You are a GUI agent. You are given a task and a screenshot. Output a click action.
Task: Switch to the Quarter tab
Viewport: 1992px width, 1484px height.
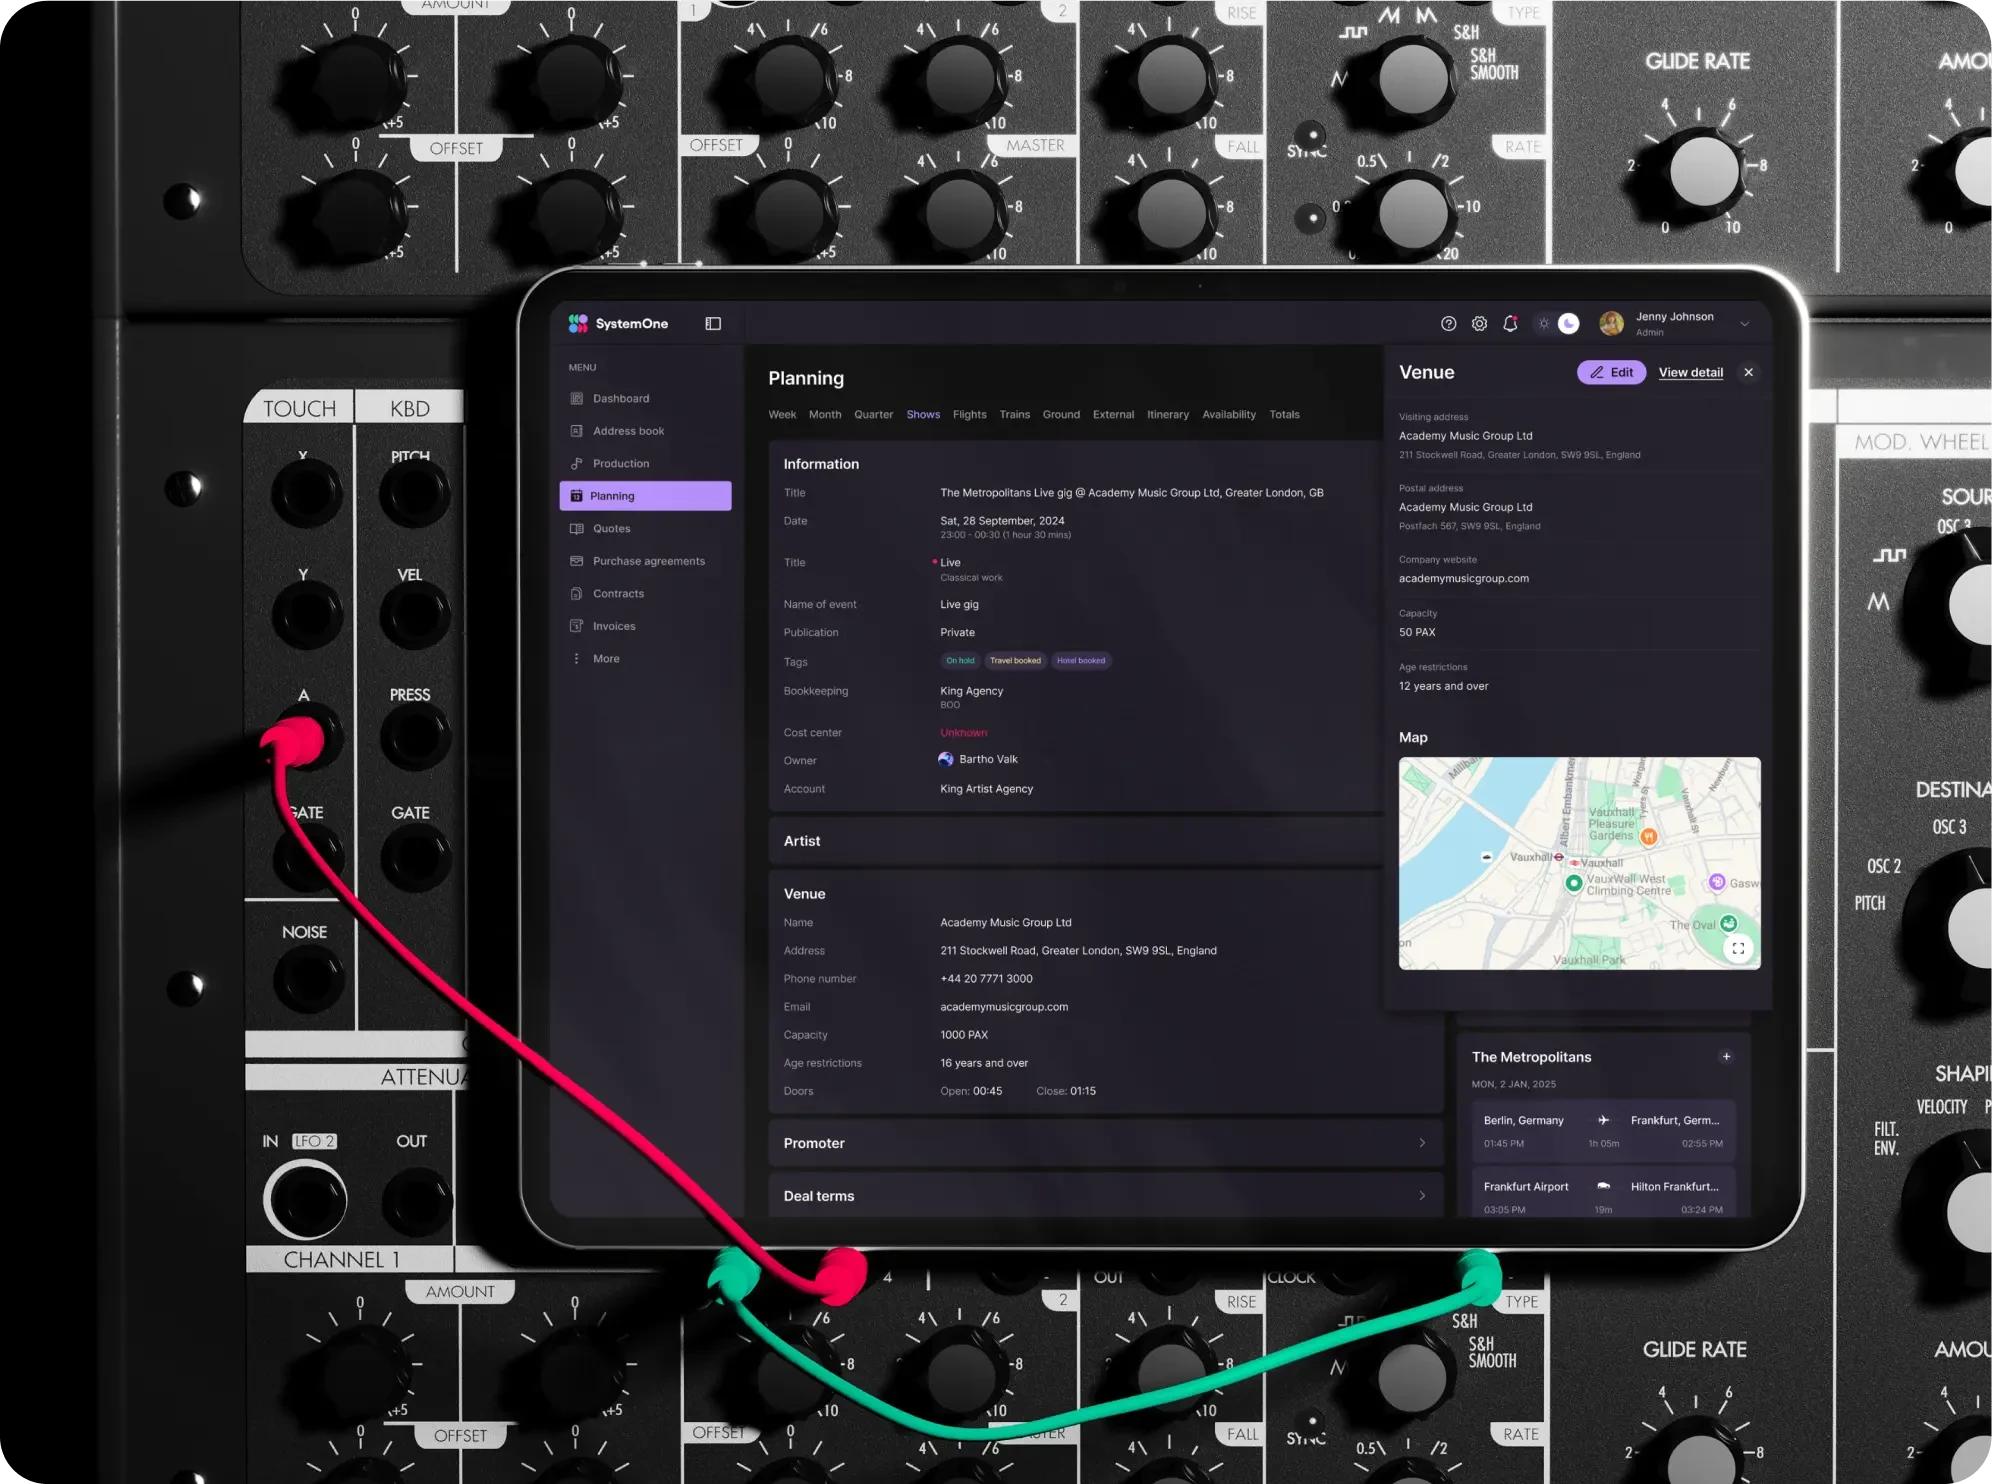click(874, 415)
